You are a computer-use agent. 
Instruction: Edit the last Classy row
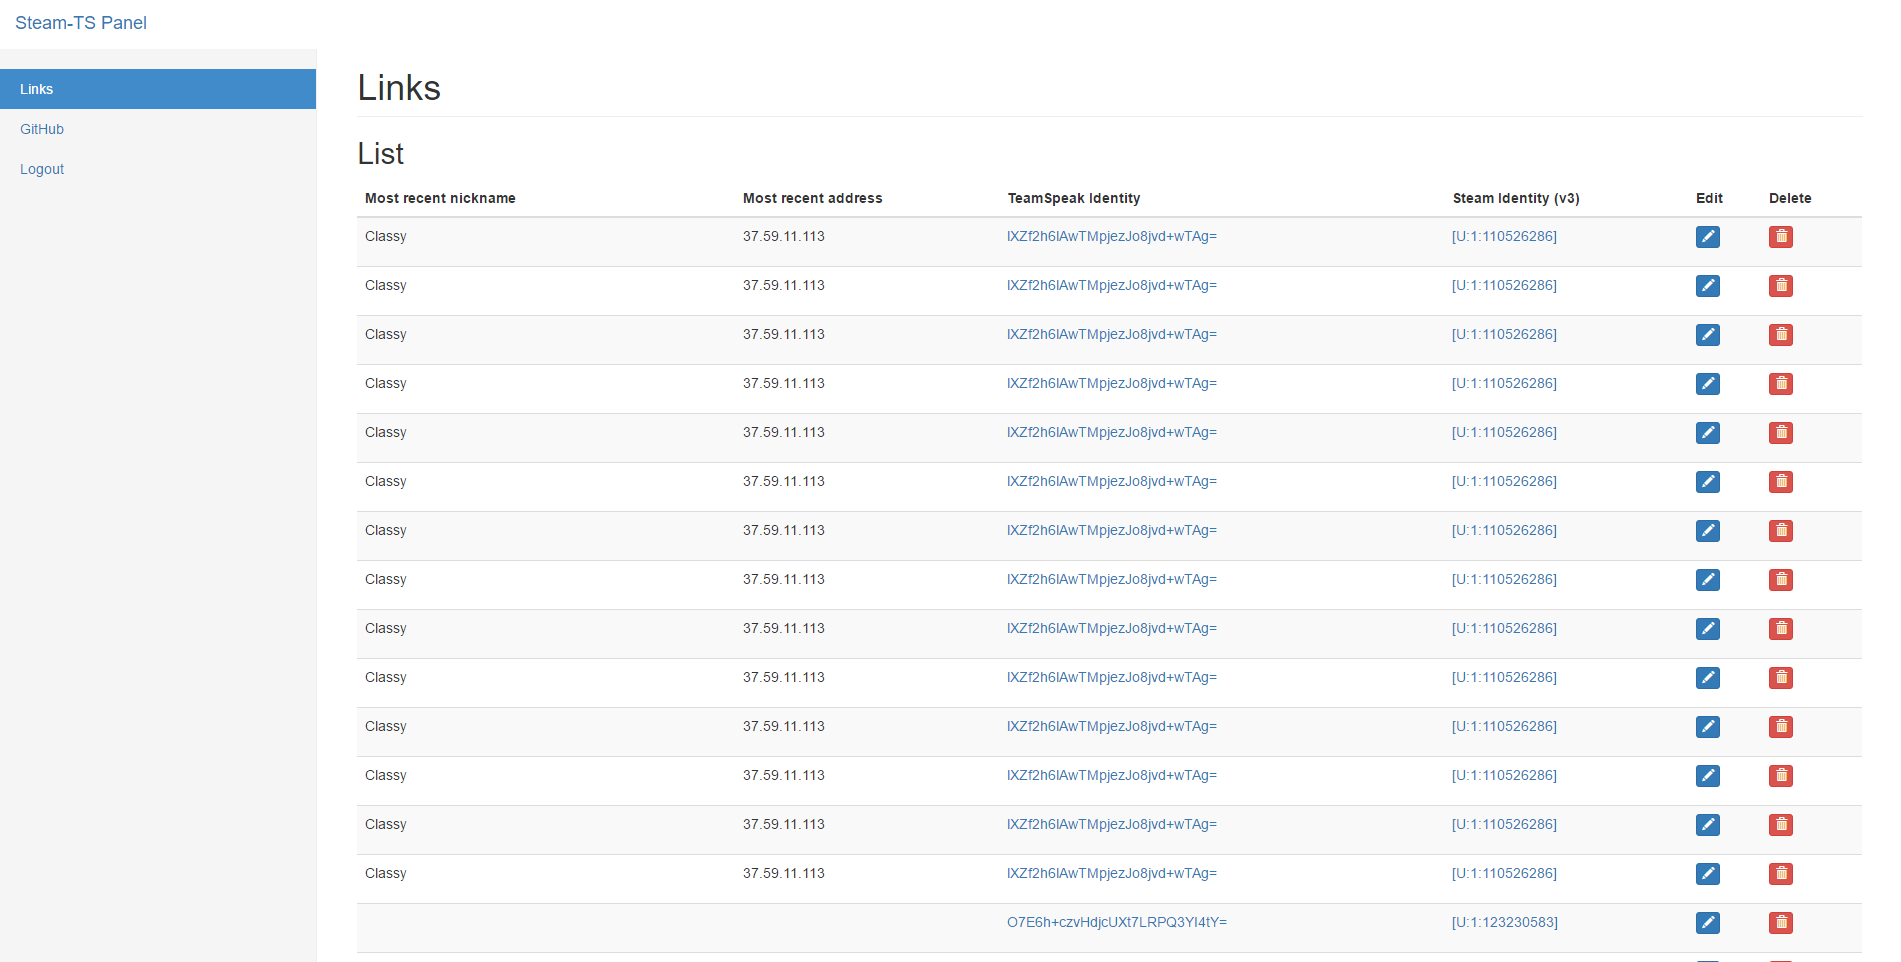(x=1708, y=873)
